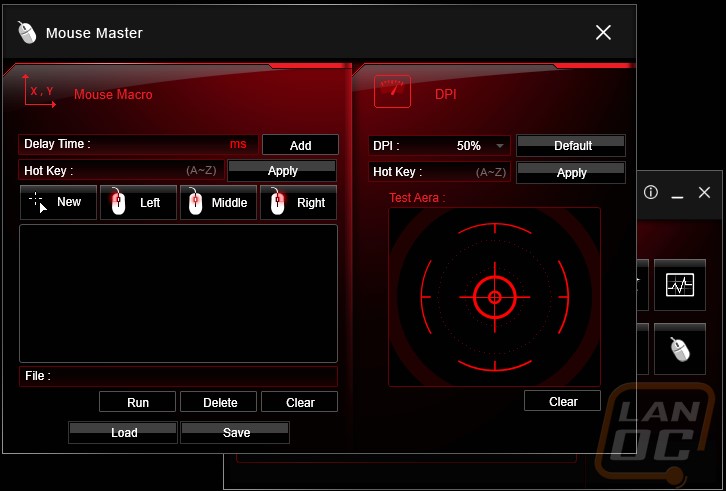Add a Middle mouse click action
The height and width of the screenshot is (491, 726).
tap(218, 202)
